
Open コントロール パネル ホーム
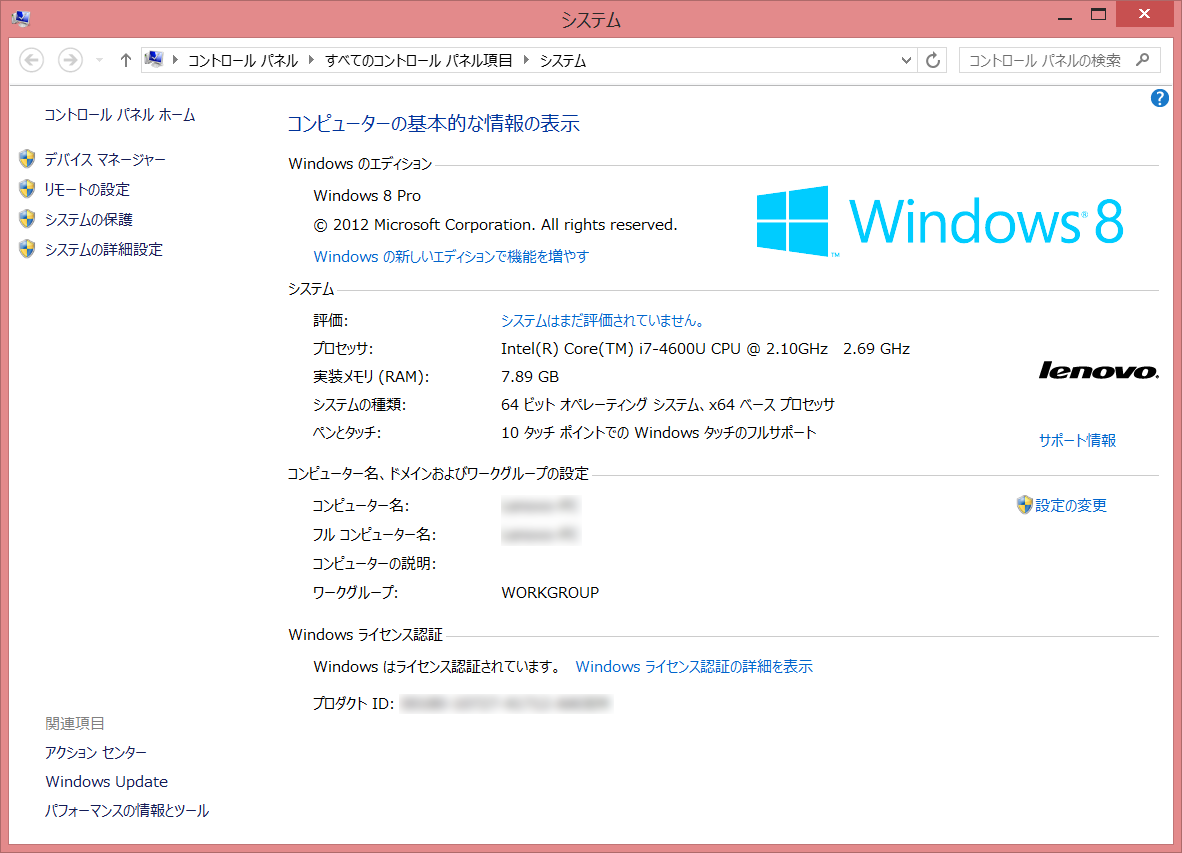[119, 115]
